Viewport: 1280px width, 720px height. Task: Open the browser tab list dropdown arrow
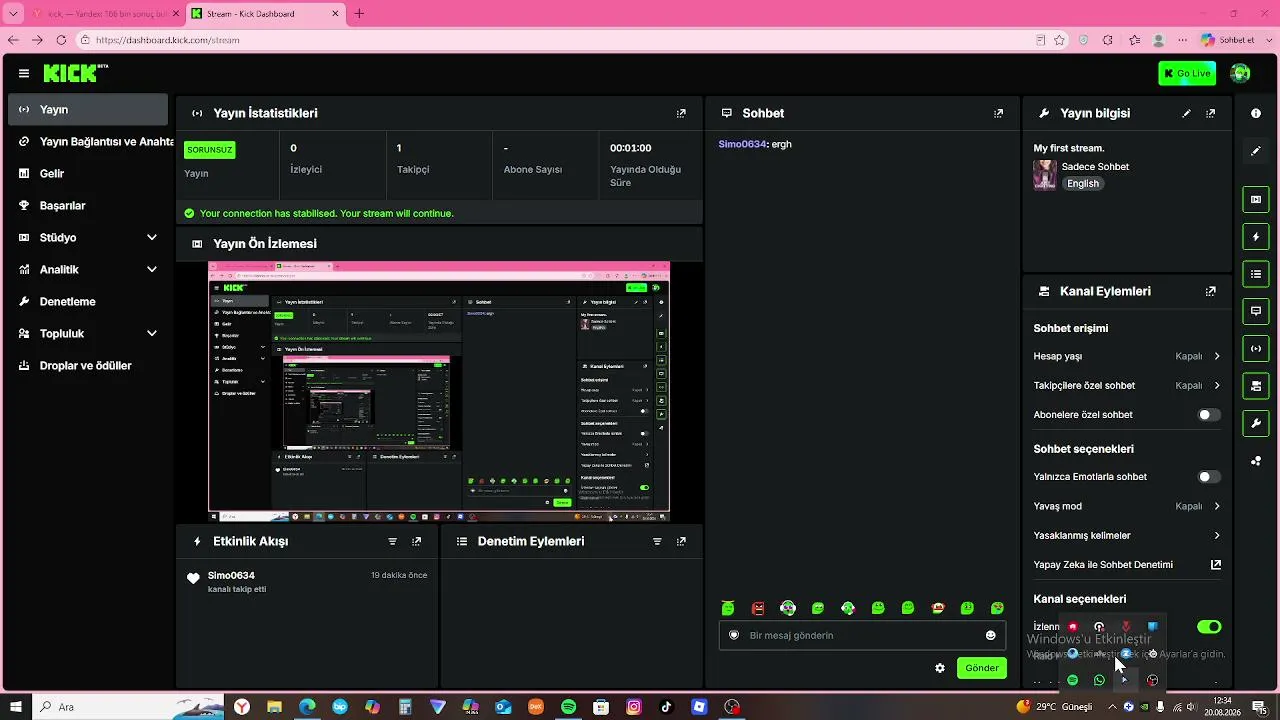coord(14,14)
